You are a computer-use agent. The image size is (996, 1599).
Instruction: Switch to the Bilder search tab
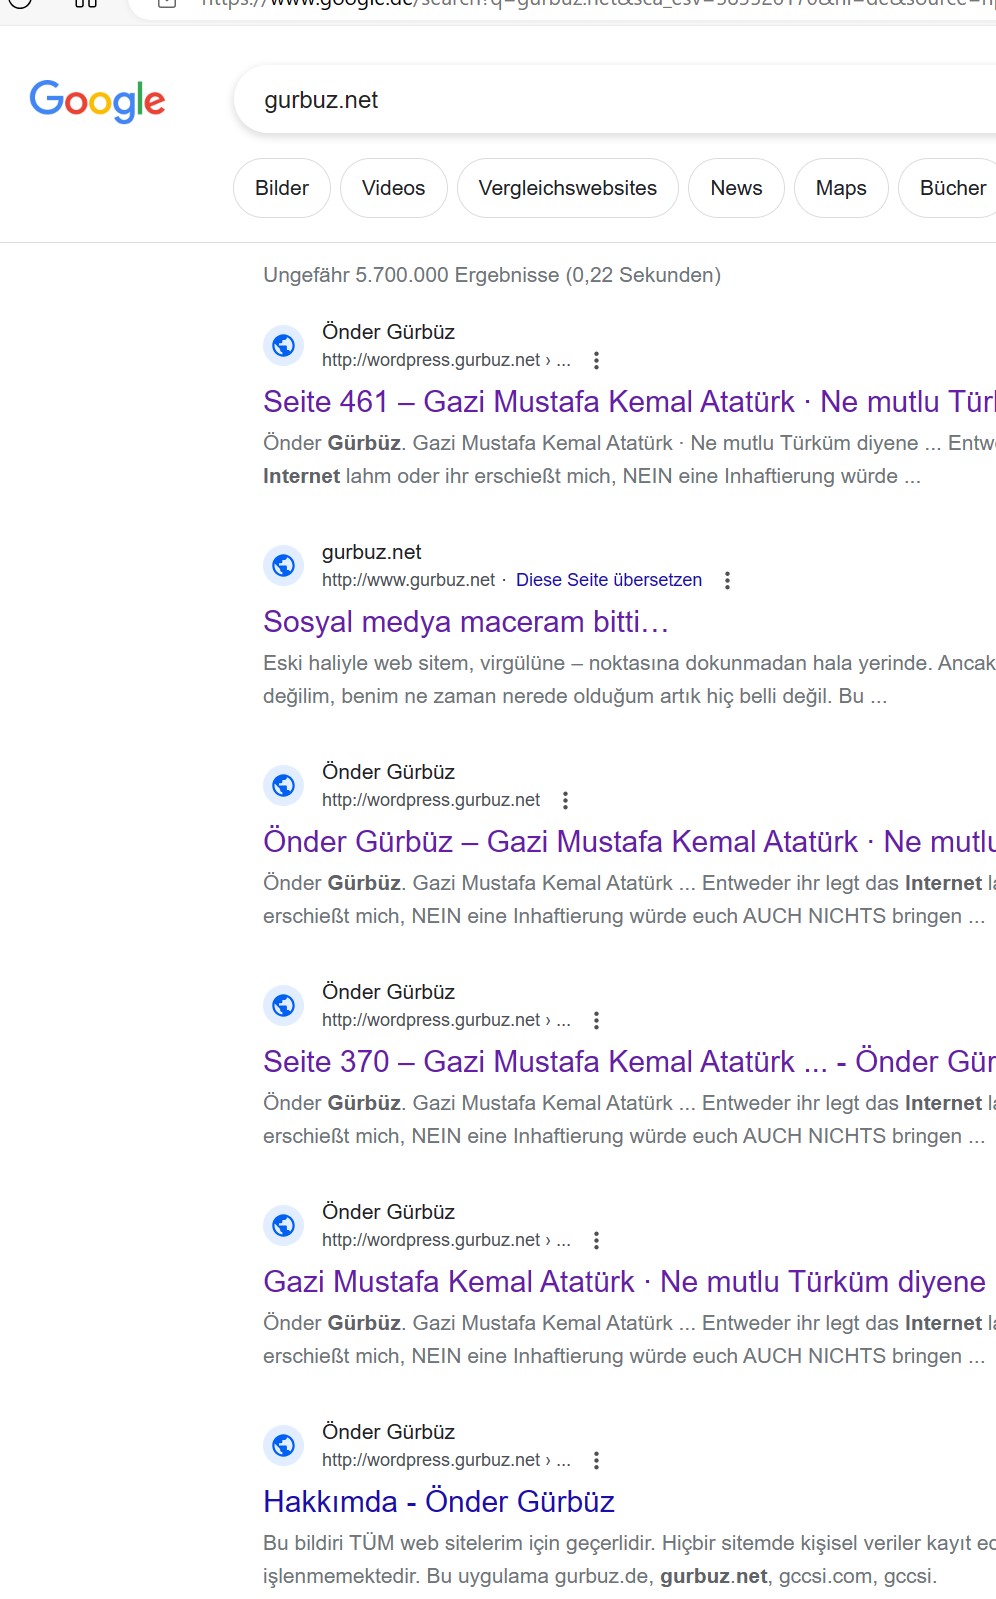click(282, 188)
